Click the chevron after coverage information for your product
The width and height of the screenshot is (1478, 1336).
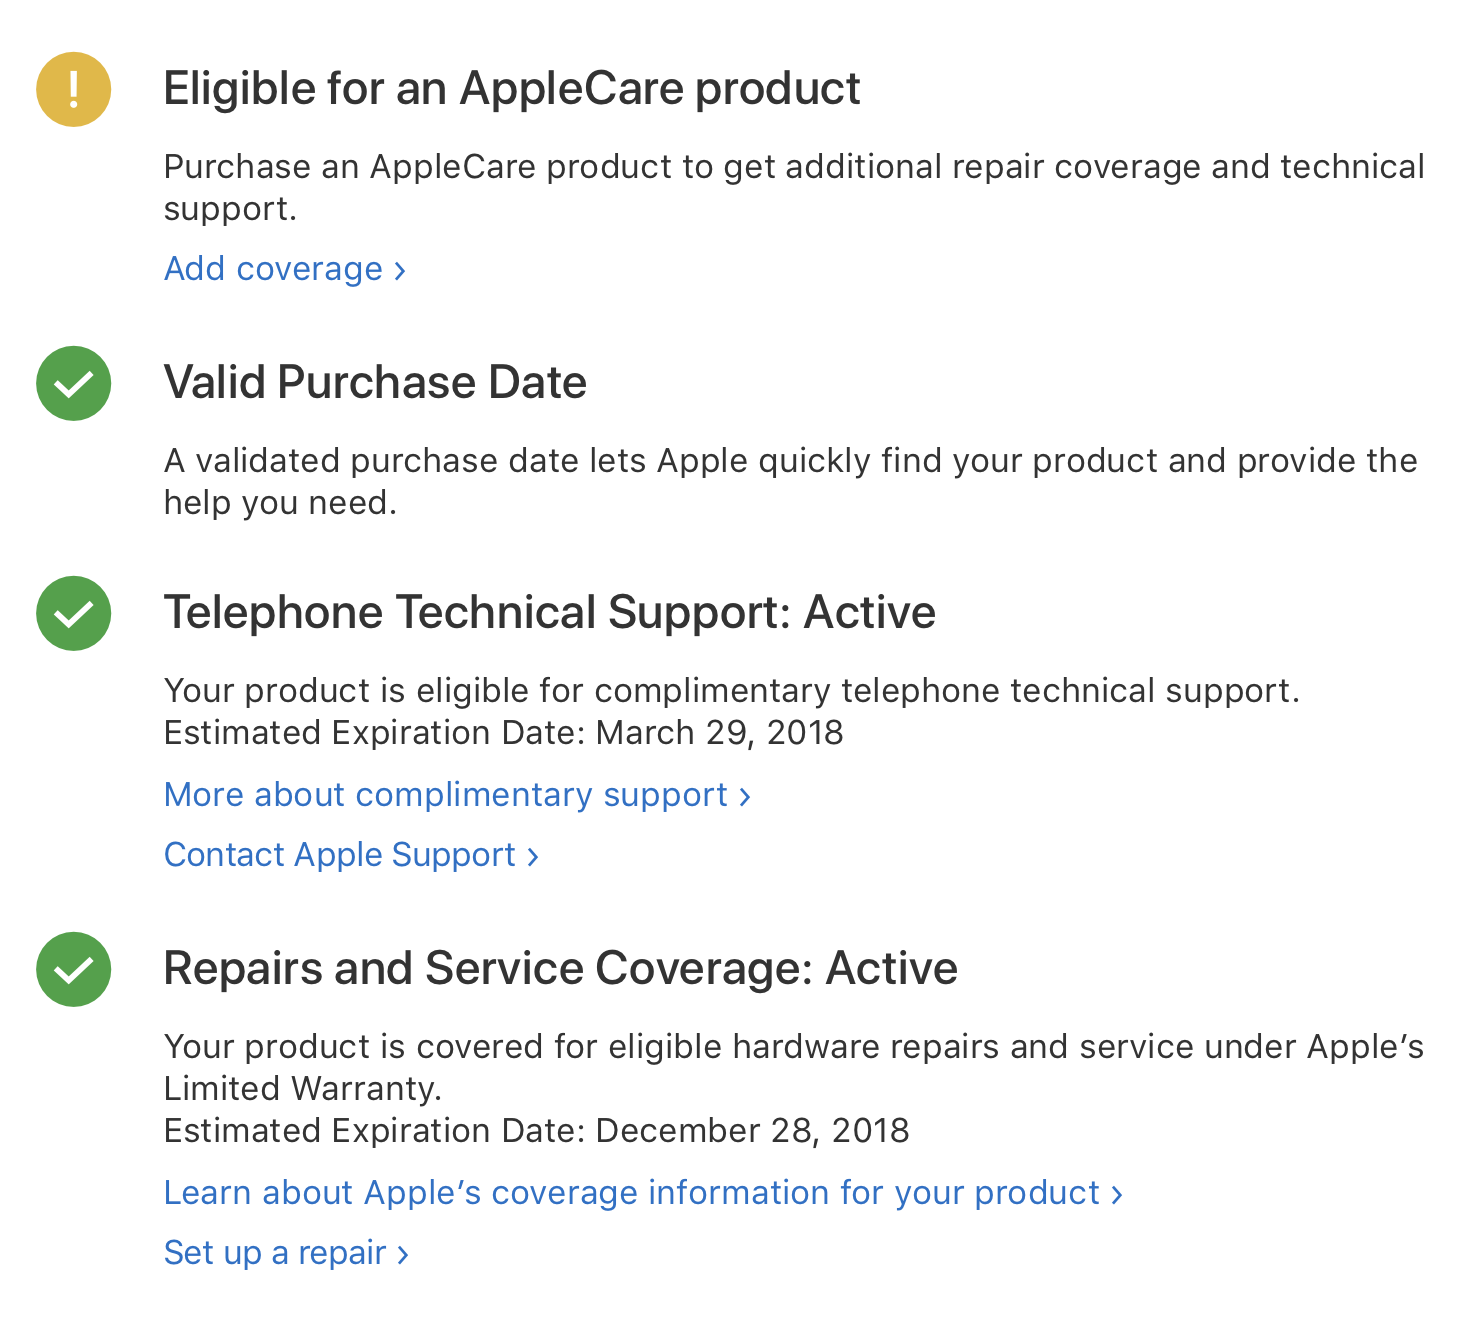pos(1117,1195)
